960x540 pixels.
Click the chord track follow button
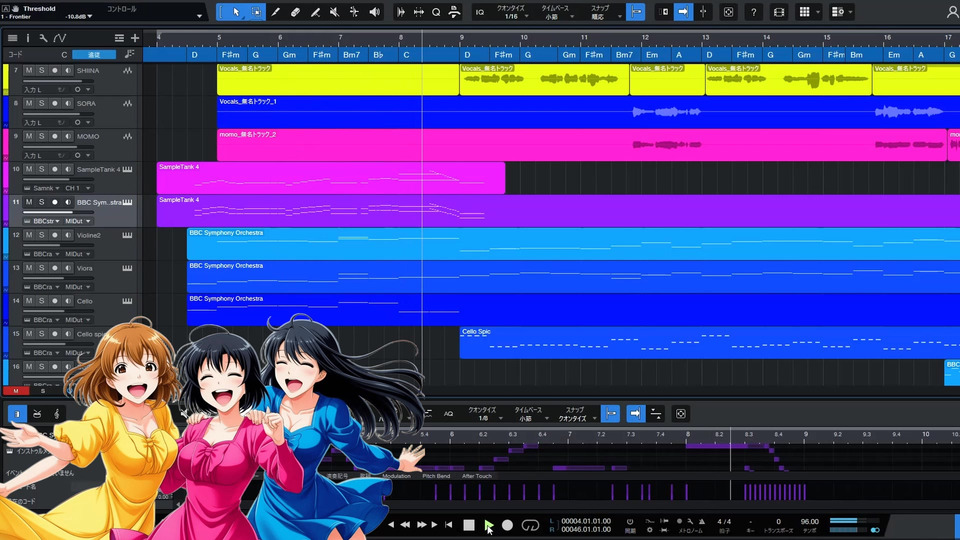point(94,54)
